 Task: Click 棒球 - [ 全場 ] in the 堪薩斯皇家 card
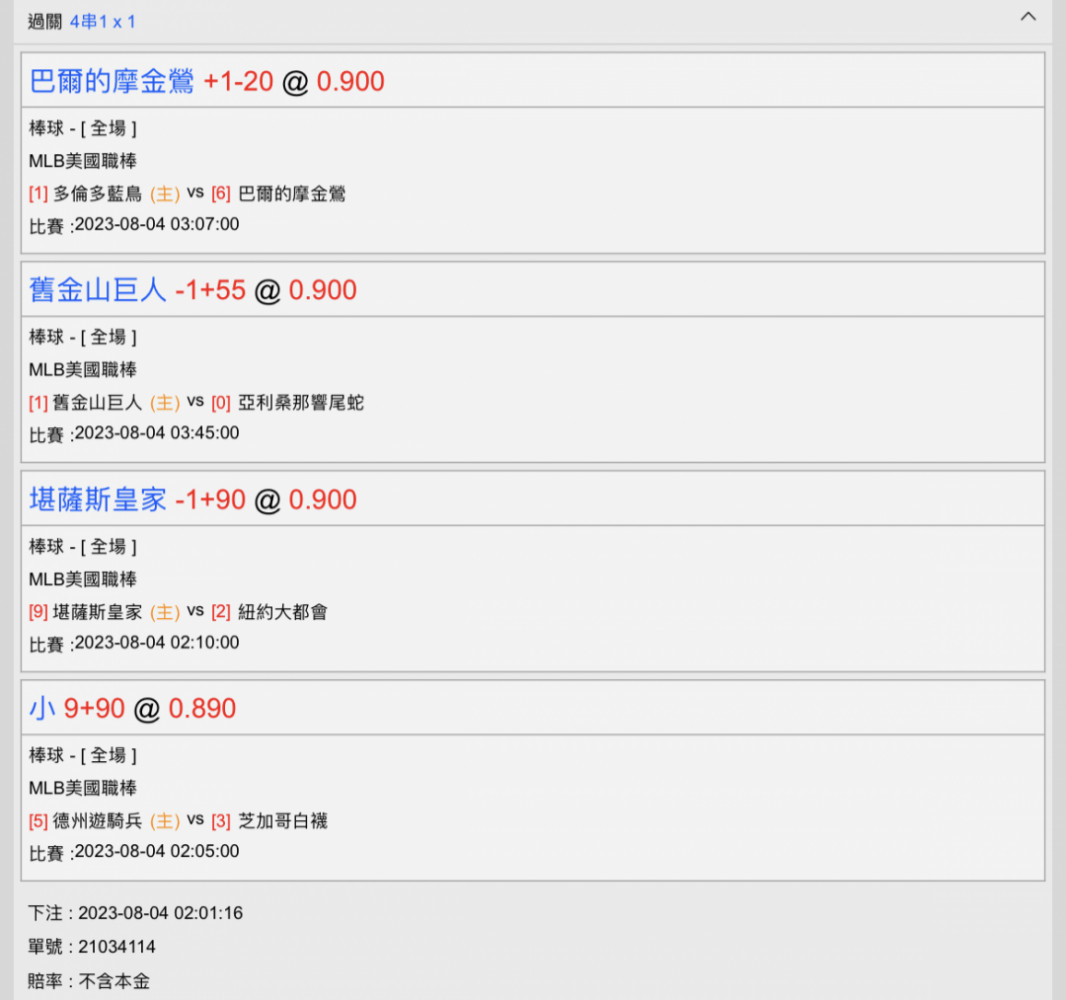(x=83, y=547)
